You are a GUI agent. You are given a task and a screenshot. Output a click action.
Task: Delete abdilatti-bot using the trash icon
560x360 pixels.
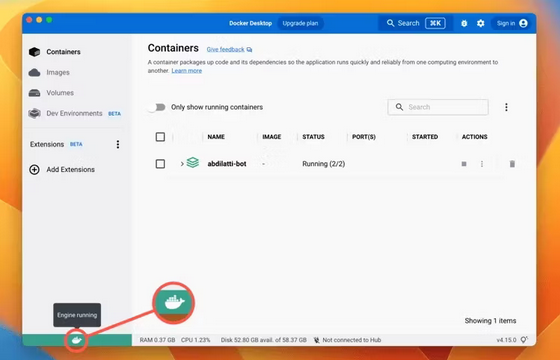(512, 164)
